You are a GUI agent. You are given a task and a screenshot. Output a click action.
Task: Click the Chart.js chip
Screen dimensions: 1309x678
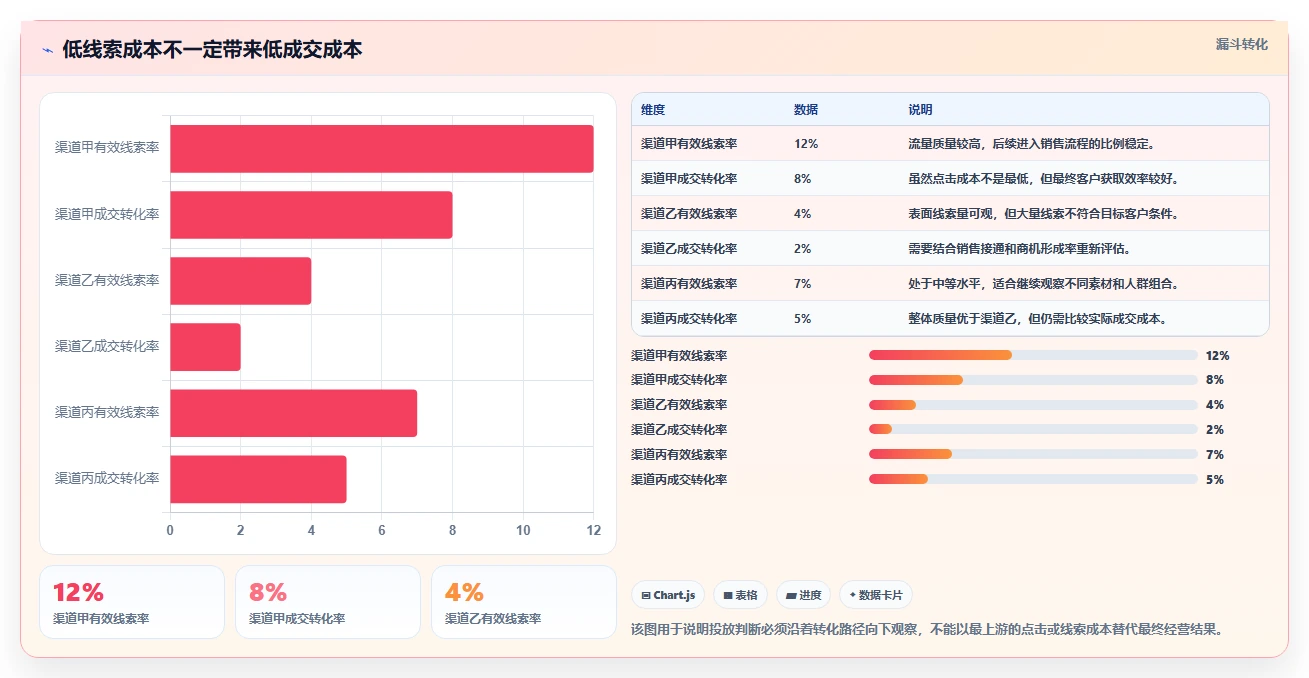668,595
